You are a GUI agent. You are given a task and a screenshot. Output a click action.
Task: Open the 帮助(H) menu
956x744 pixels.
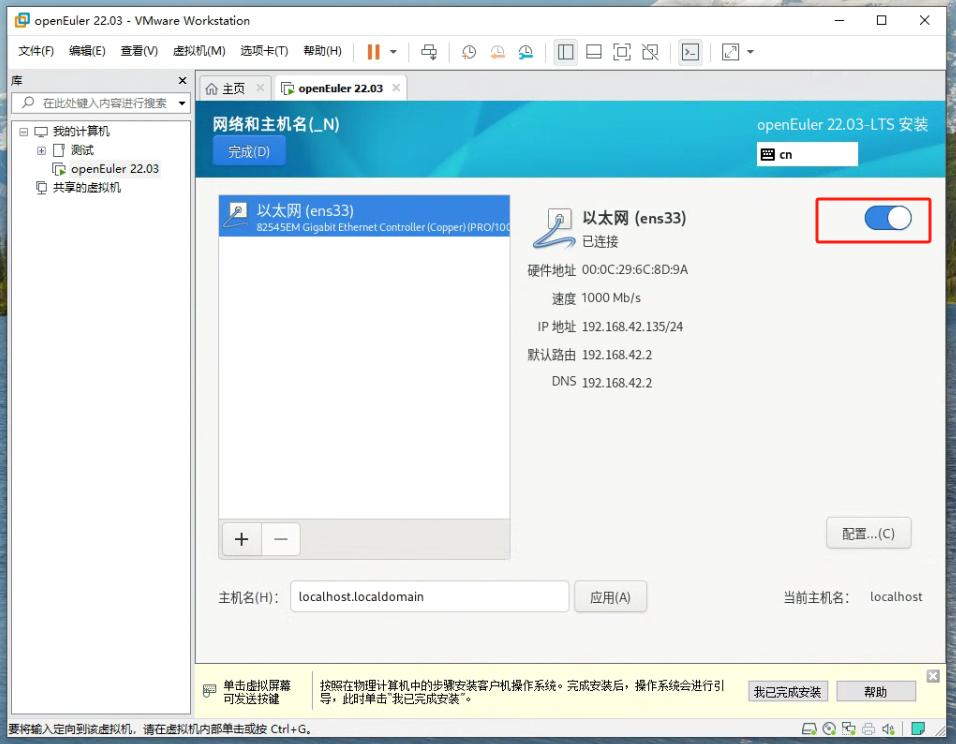pyautogui.click(x=323, y=51)
